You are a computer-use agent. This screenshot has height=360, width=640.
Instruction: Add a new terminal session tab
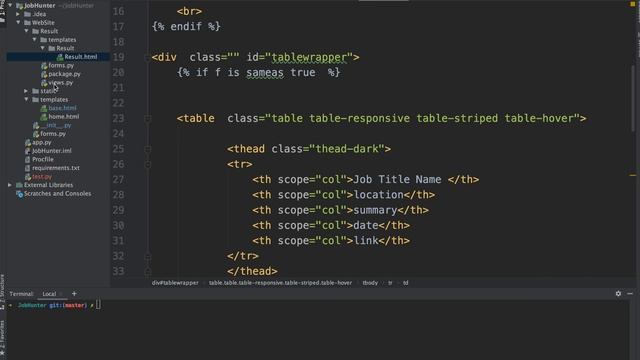tap(74, 293)
